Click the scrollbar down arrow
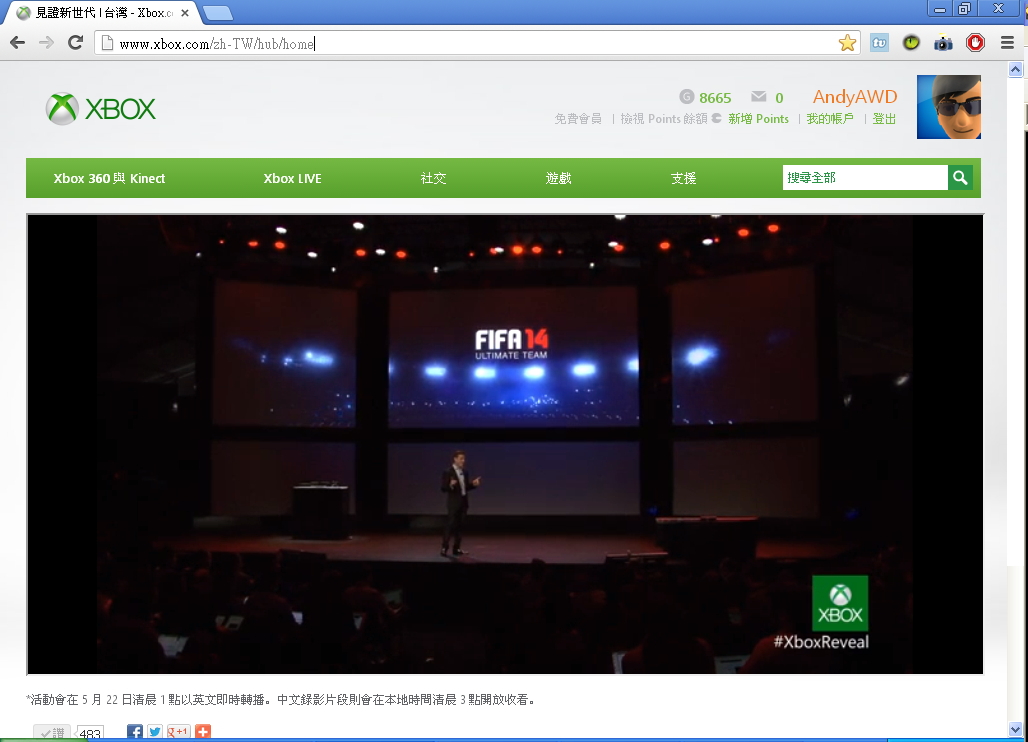This screenshot has height=742, width=1028. (x=1016, y=729)
